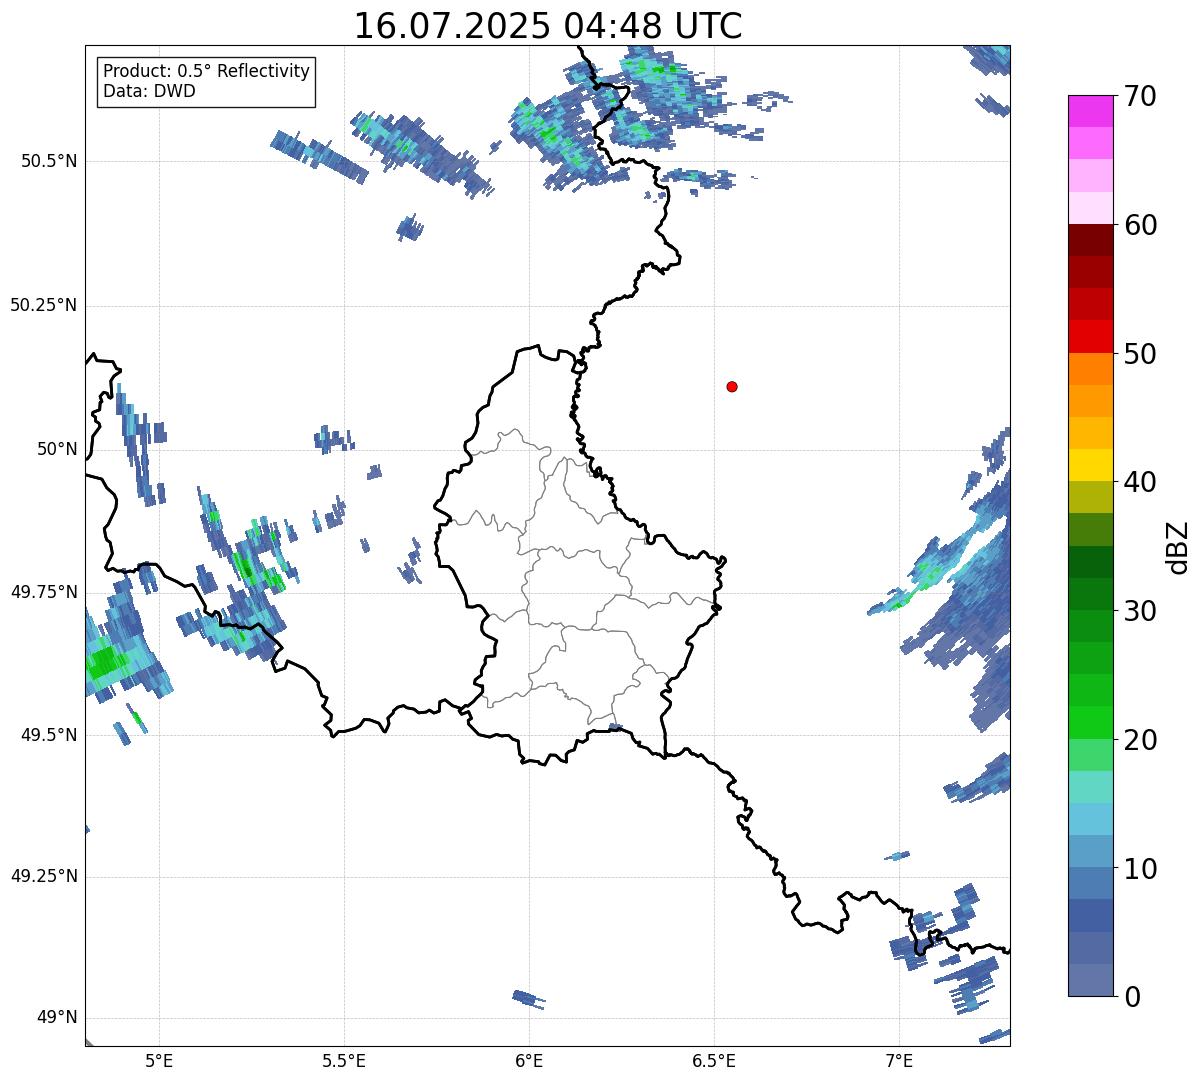The width and height of the screenshot is (1202, 1081).
Task: Pick the bright green swatch above 20 dBZ
Action: coord(1090,723)
